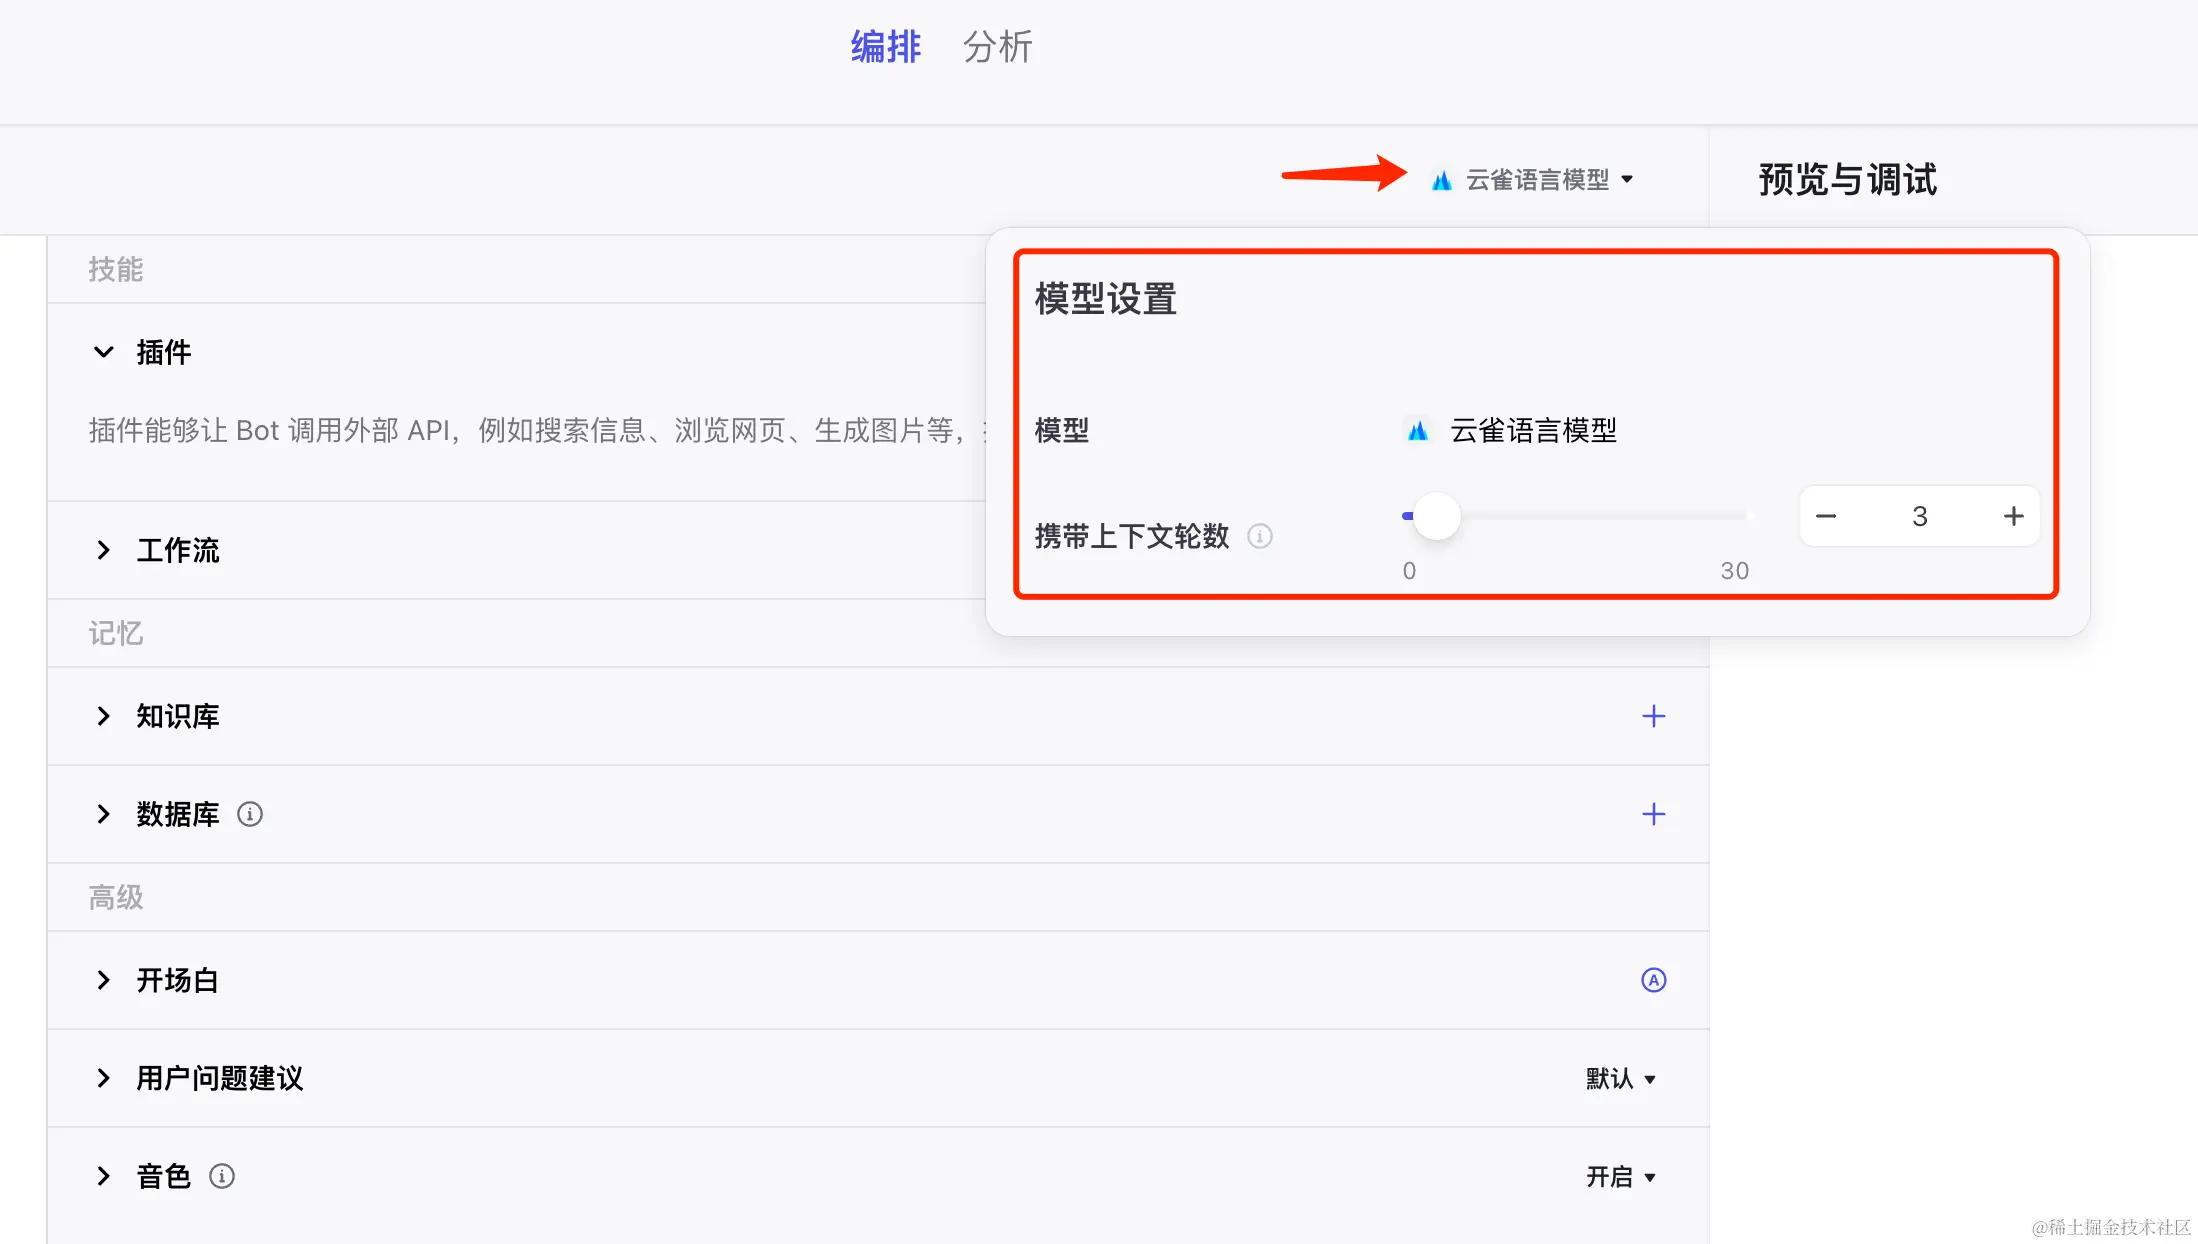2198x1244 pixels.
Task: Collapse the 插件 section
Action: coord(103,352)
